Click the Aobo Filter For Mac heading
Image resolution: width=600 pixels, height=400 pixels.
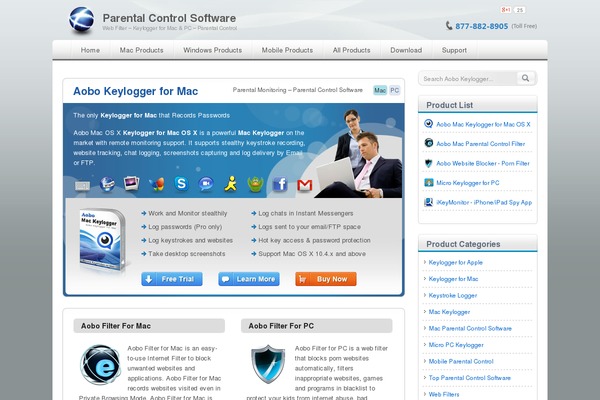pyautogui.click(x=116, y=326)
